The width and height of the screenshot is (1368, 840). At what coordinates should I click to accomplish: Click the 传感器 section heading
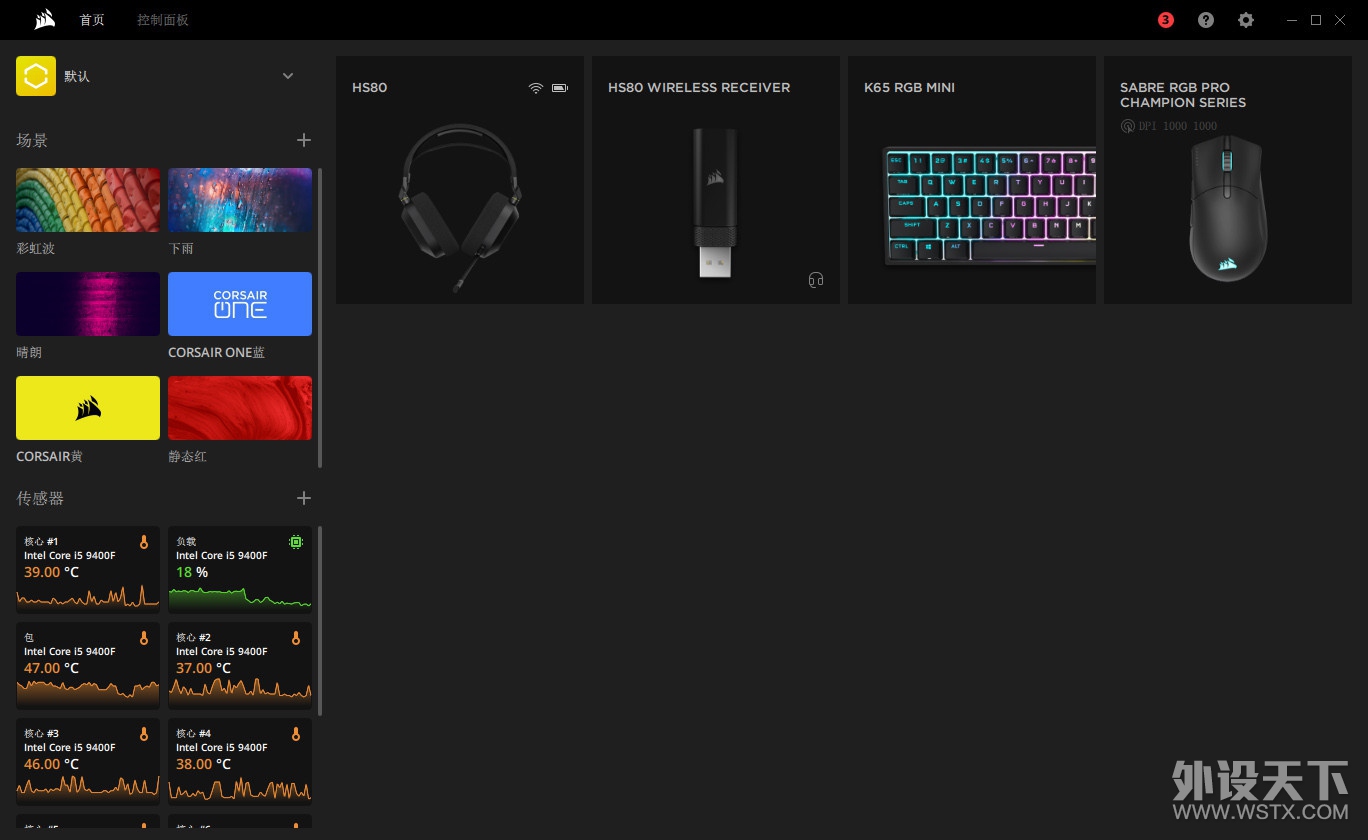click(40, 498)
